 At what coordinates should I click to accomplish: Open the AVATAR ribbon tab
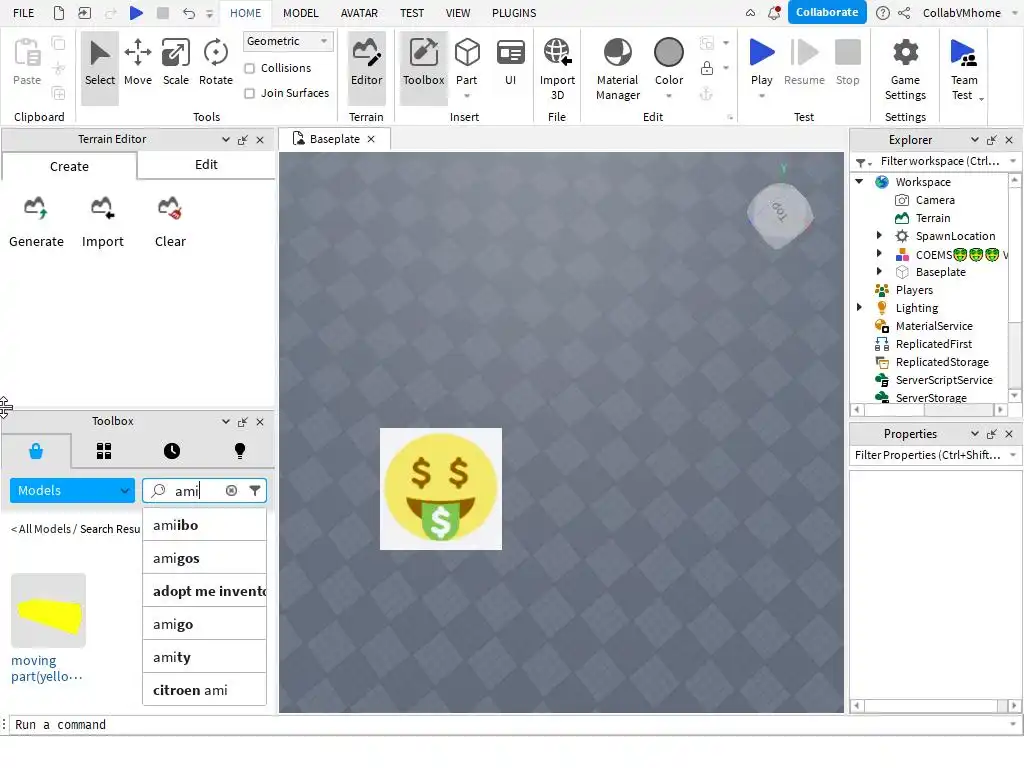tap(359, 13)
